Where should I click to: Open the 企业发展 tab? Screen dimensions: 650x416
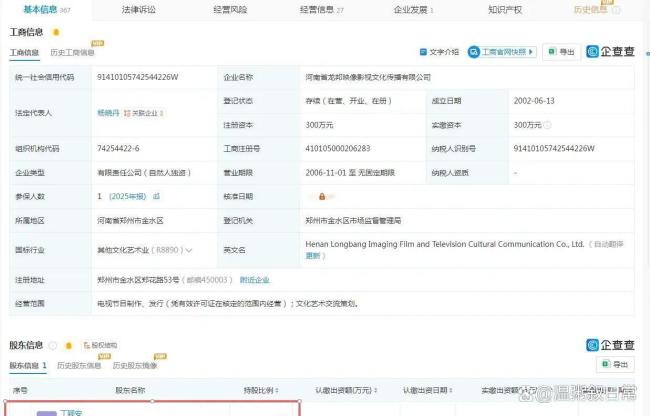(x=413, y=10)
